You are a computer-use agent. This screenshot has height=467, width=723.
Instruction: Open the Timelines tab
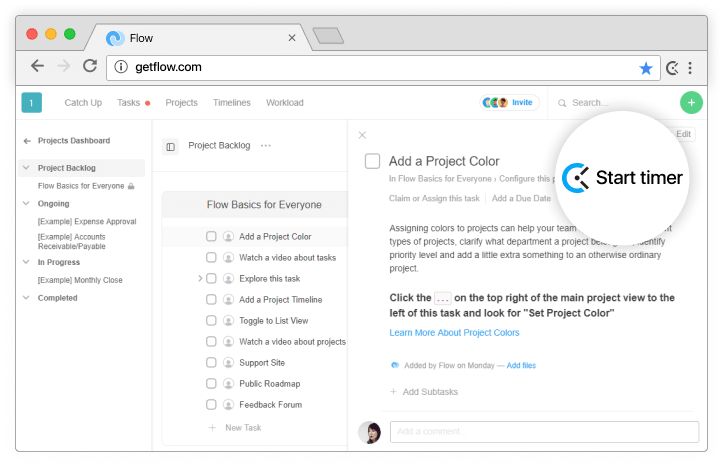pos(231,103)
